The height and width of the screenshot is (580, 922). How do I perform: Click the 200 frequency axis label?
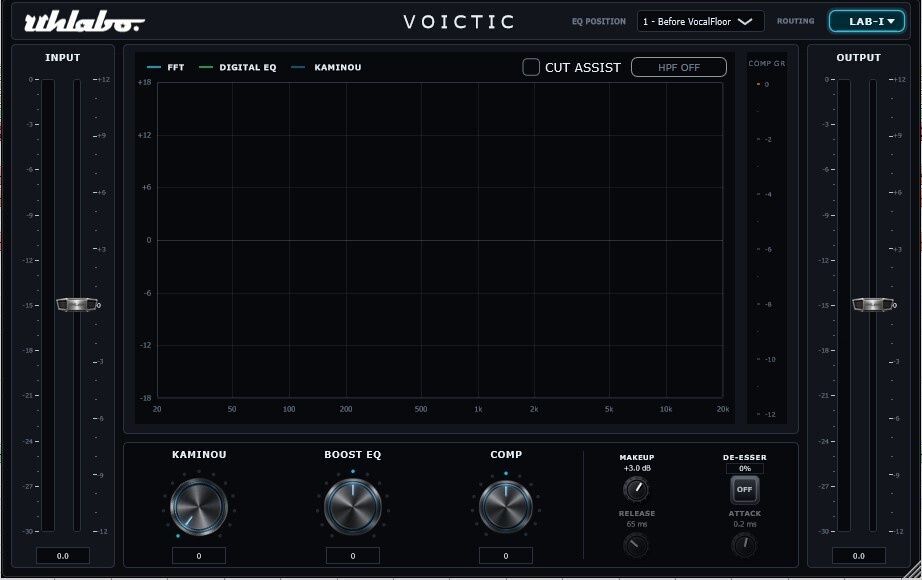pyautogui.click(x=346, y=409)
